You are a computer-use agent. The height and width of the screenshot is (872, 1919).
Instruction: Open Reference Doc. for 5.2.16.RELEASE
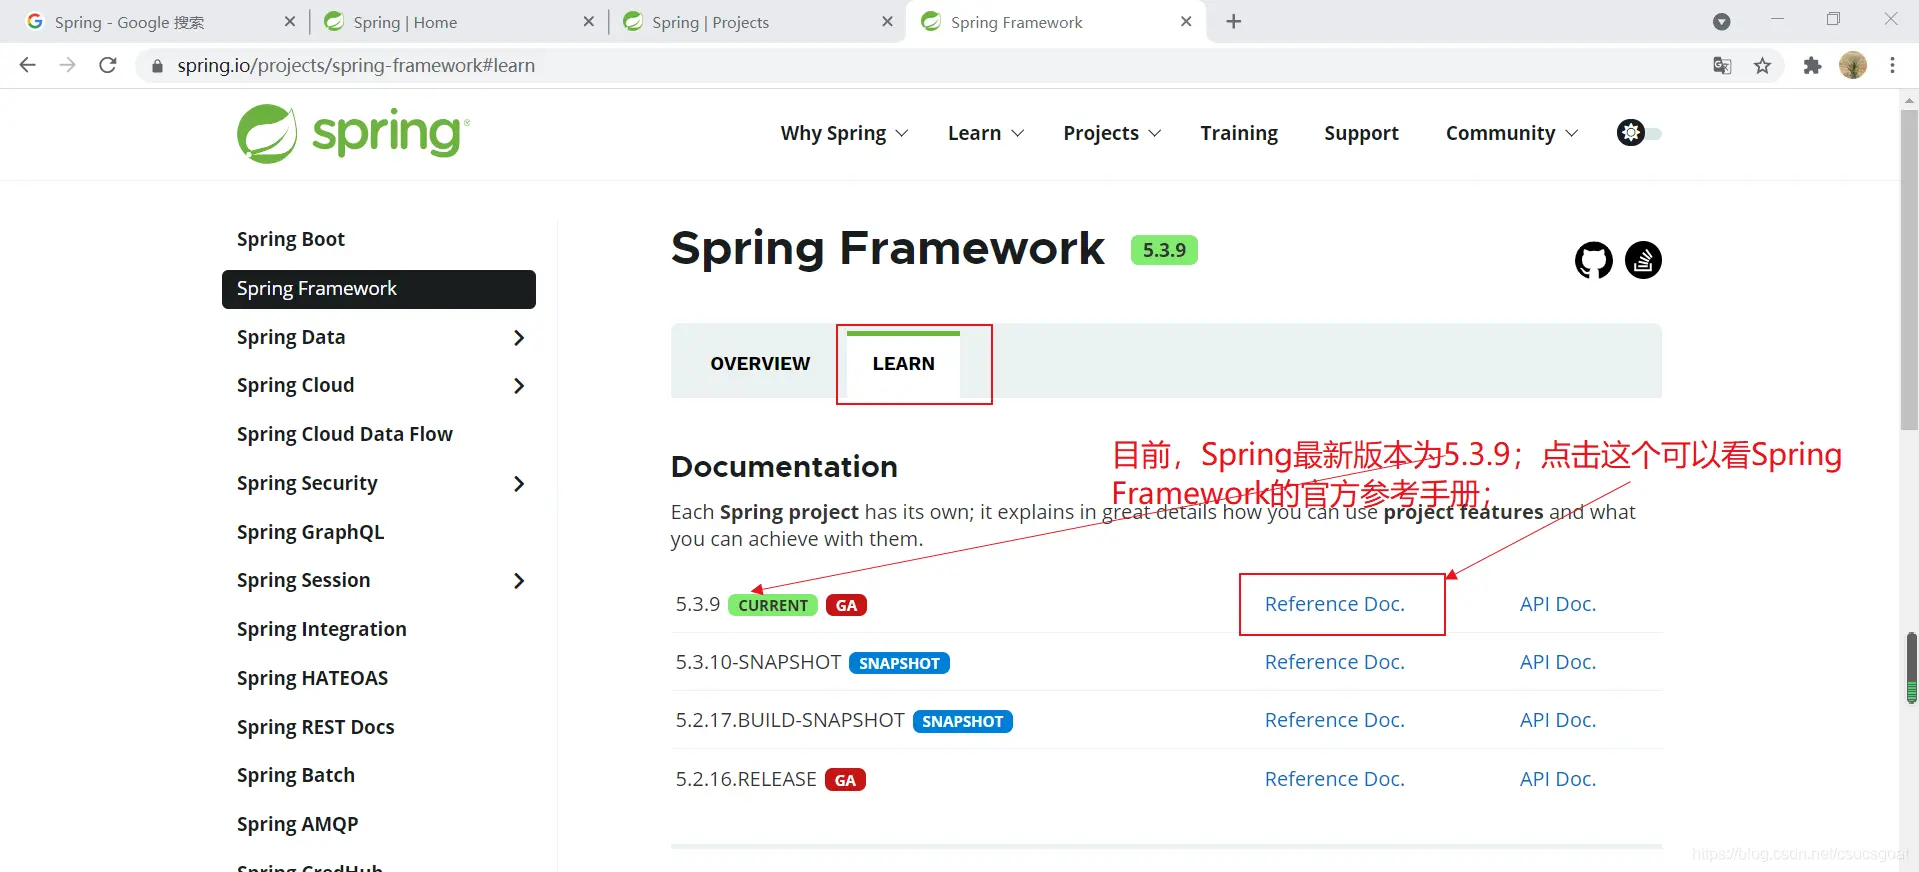tap(1334, 779)
